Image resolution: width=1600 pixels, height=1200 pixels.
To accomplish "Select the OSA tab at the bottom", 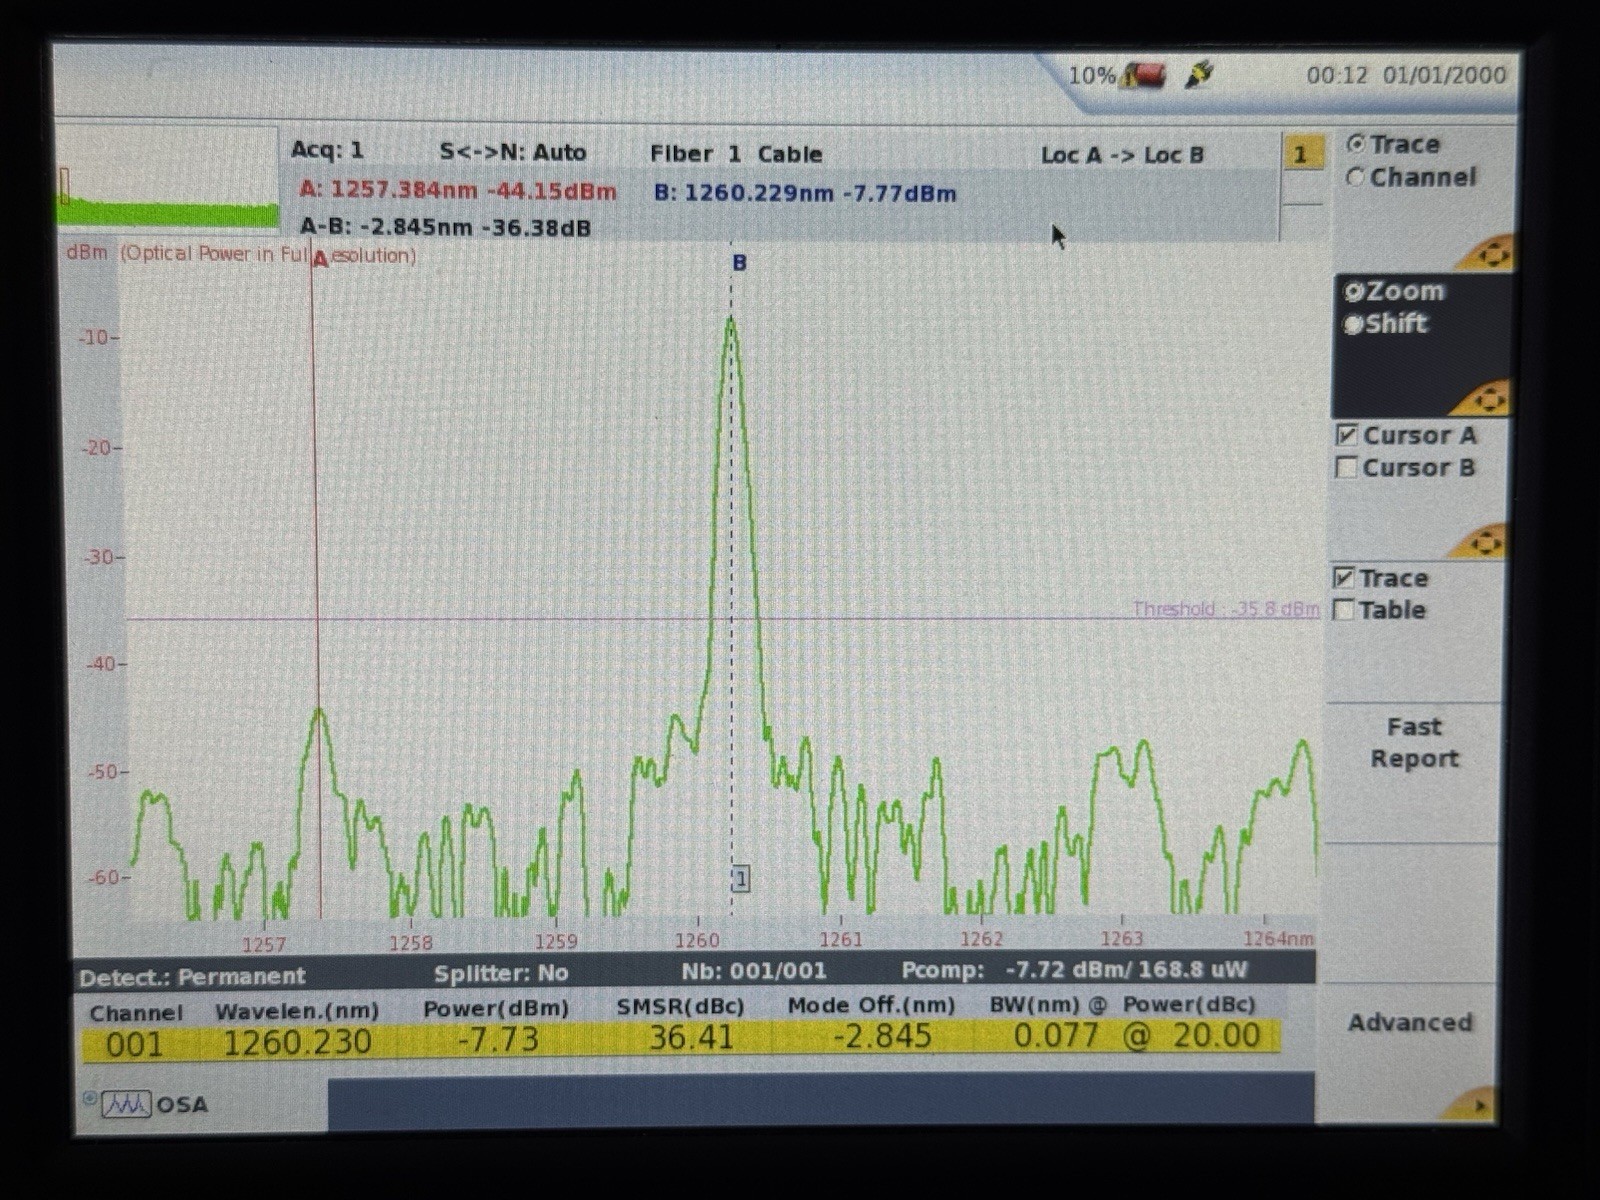I will 160,1104.
